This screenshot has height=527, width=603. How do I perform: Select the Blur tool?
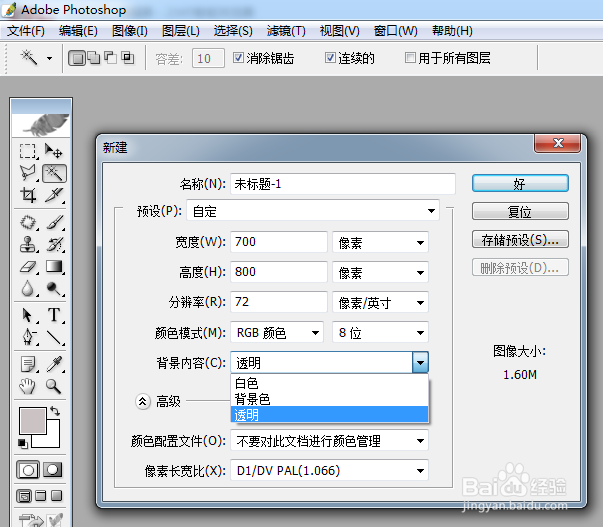[28, 289]
